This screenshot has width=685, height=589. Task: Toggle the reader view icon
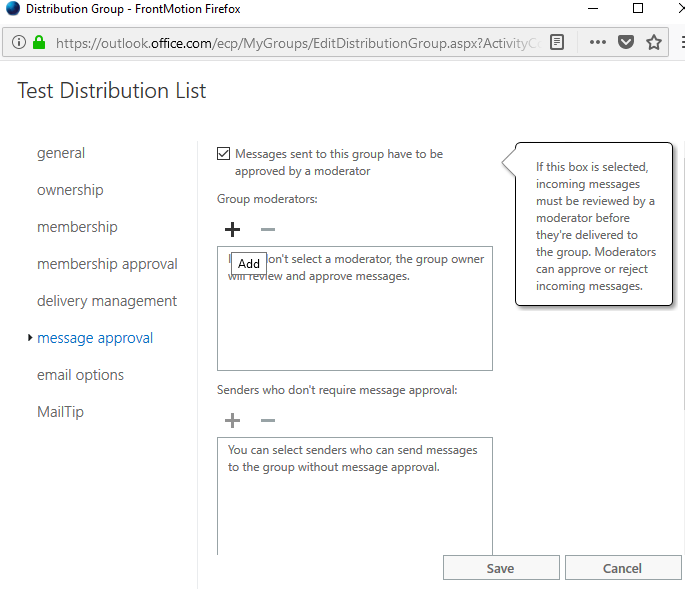click(558, 43)
